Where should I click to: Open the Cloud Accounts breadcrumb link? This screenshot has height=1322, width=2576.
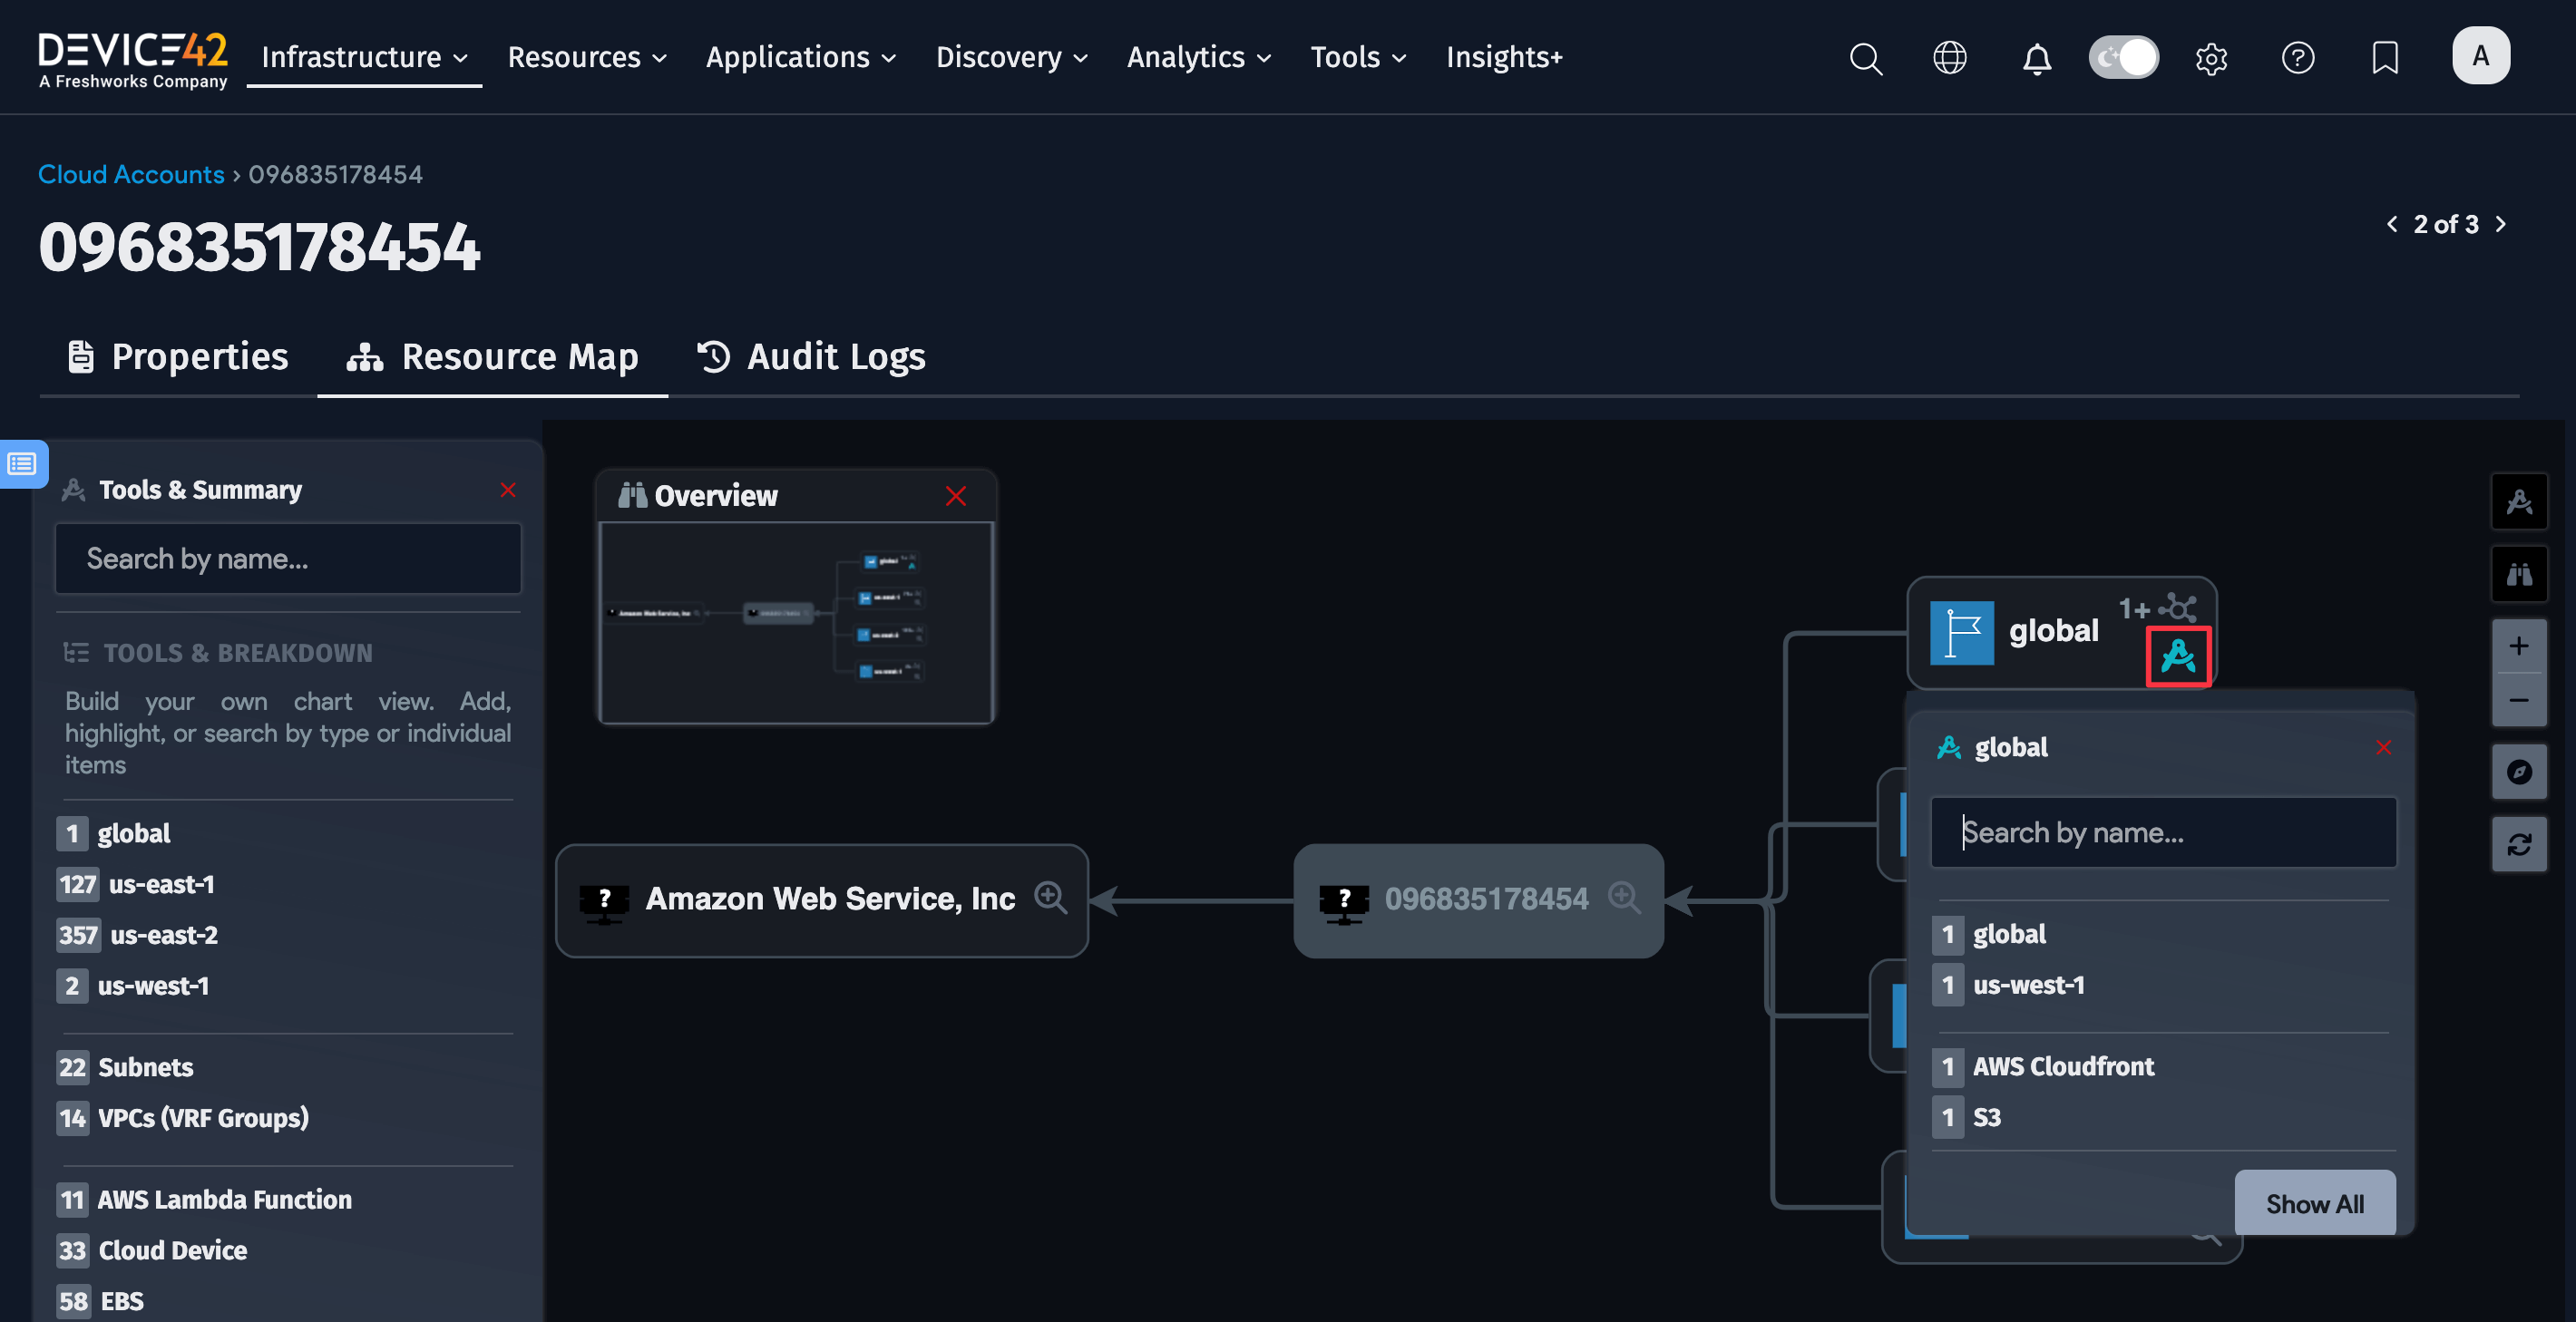pos(131,174)
